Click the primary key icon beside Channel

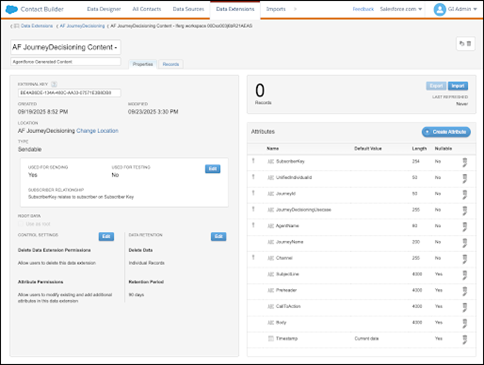click(x=253, y=258)
